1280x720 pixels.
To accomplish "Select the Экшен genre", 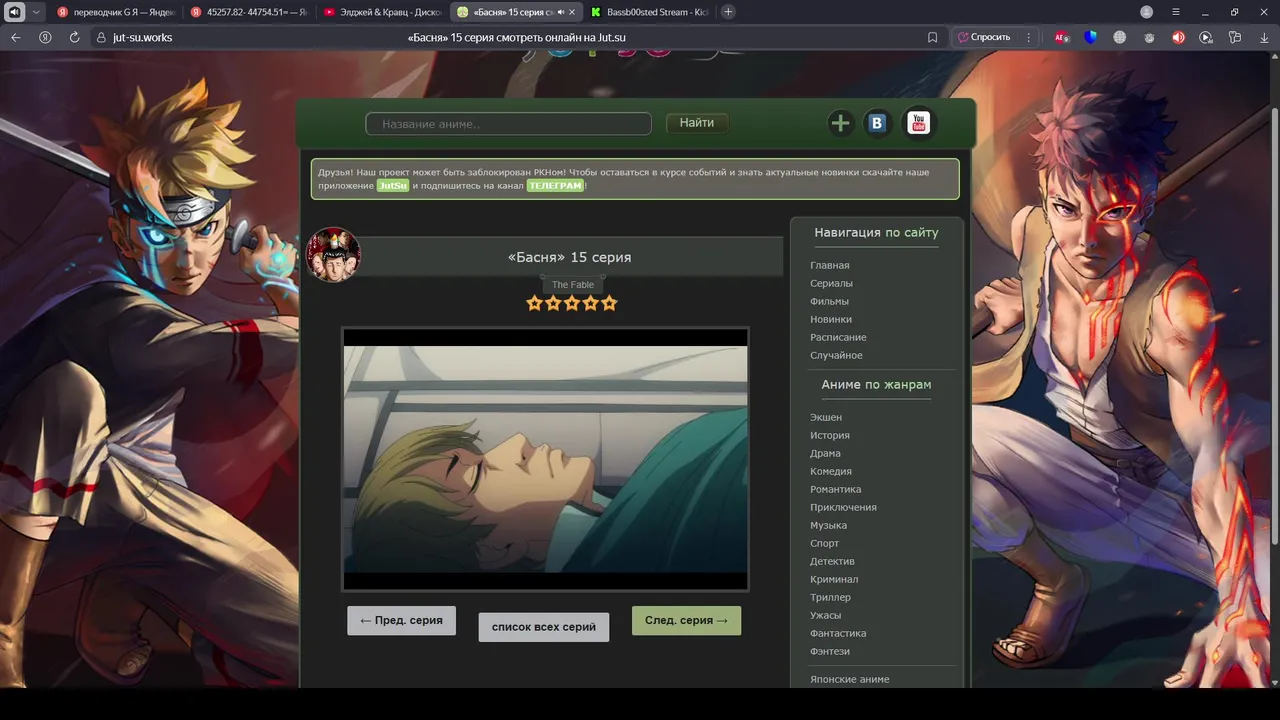I will pyautogui.click(x=826, y=417).
